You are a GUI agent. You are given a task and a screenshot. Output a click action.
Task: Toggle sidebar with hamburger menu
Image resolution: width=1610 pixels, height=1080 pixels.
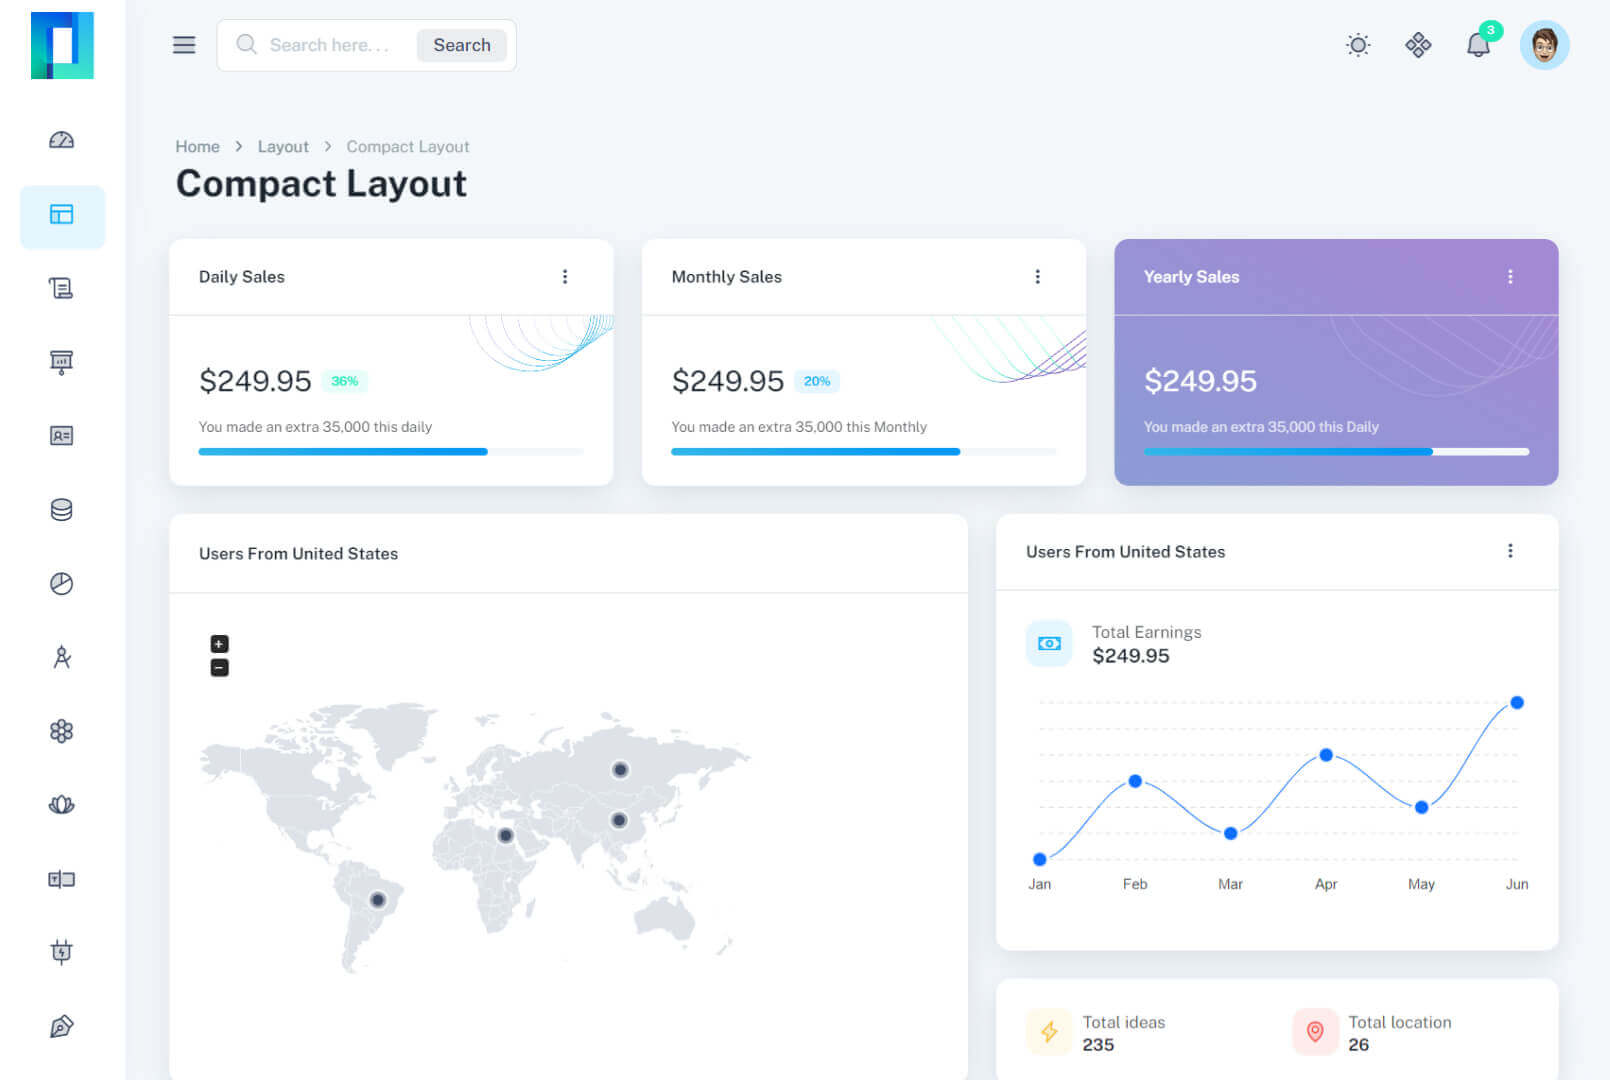click(x=184, y=45)
